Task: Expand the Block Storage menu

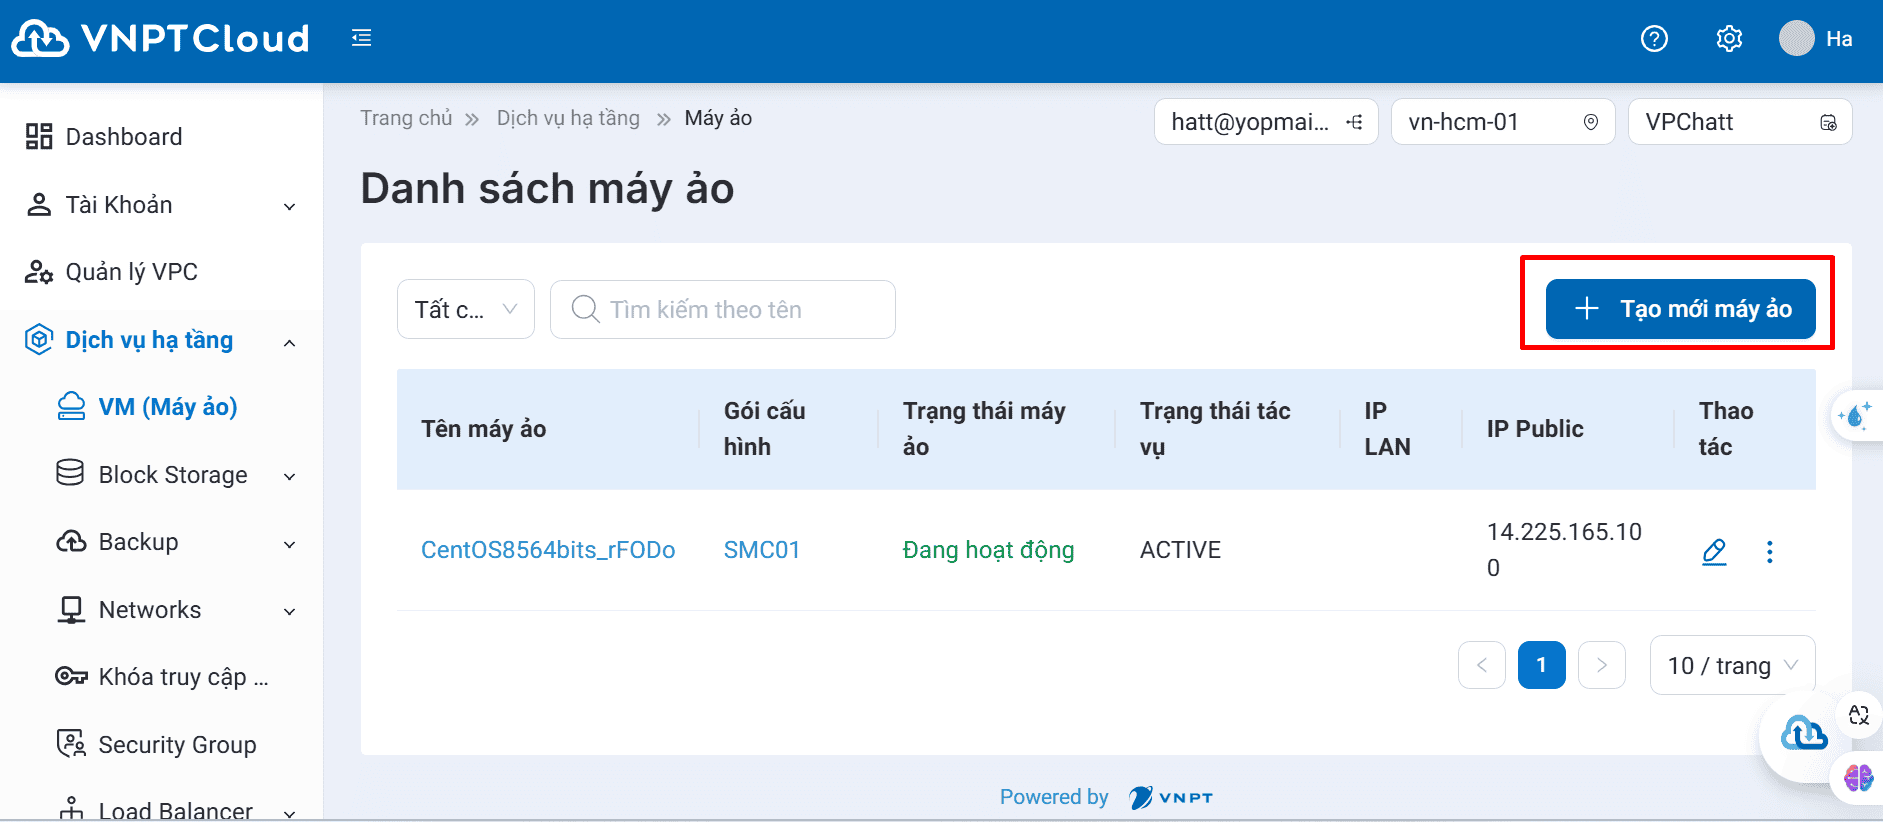Action: (175, 475)
